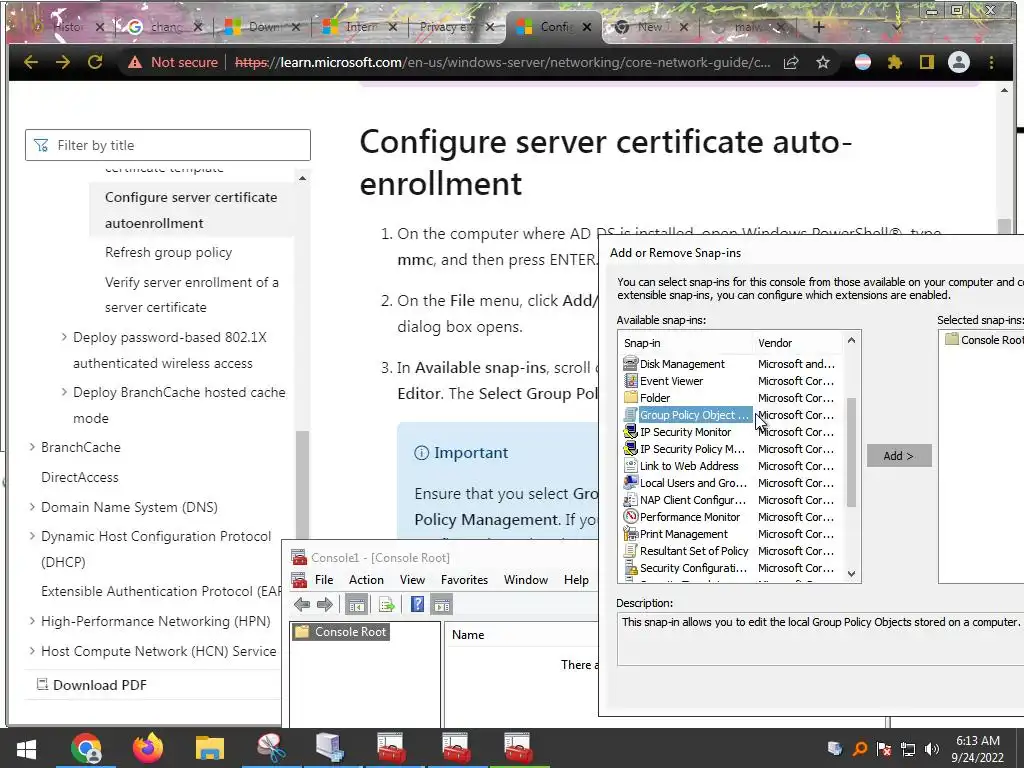1024x768 pixels.
Task: Expand Host Compute Network (HCN) Service
Action: point(32,651)
